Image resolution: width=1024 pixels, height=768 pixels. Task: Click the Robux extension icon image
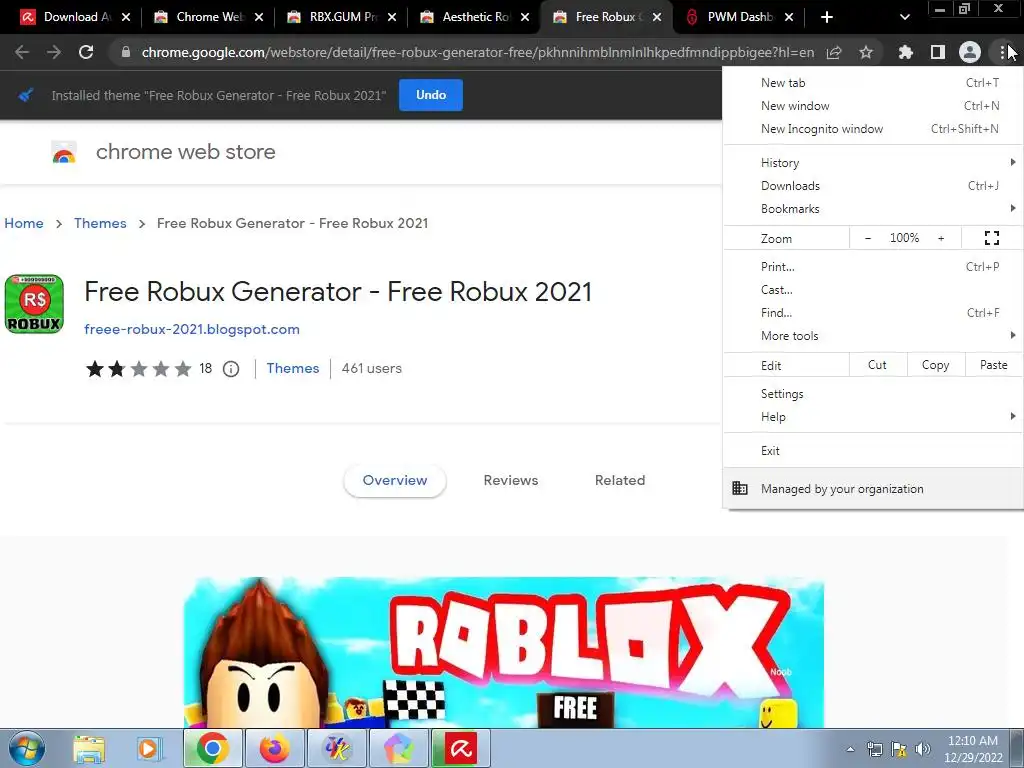click(34, 304)
